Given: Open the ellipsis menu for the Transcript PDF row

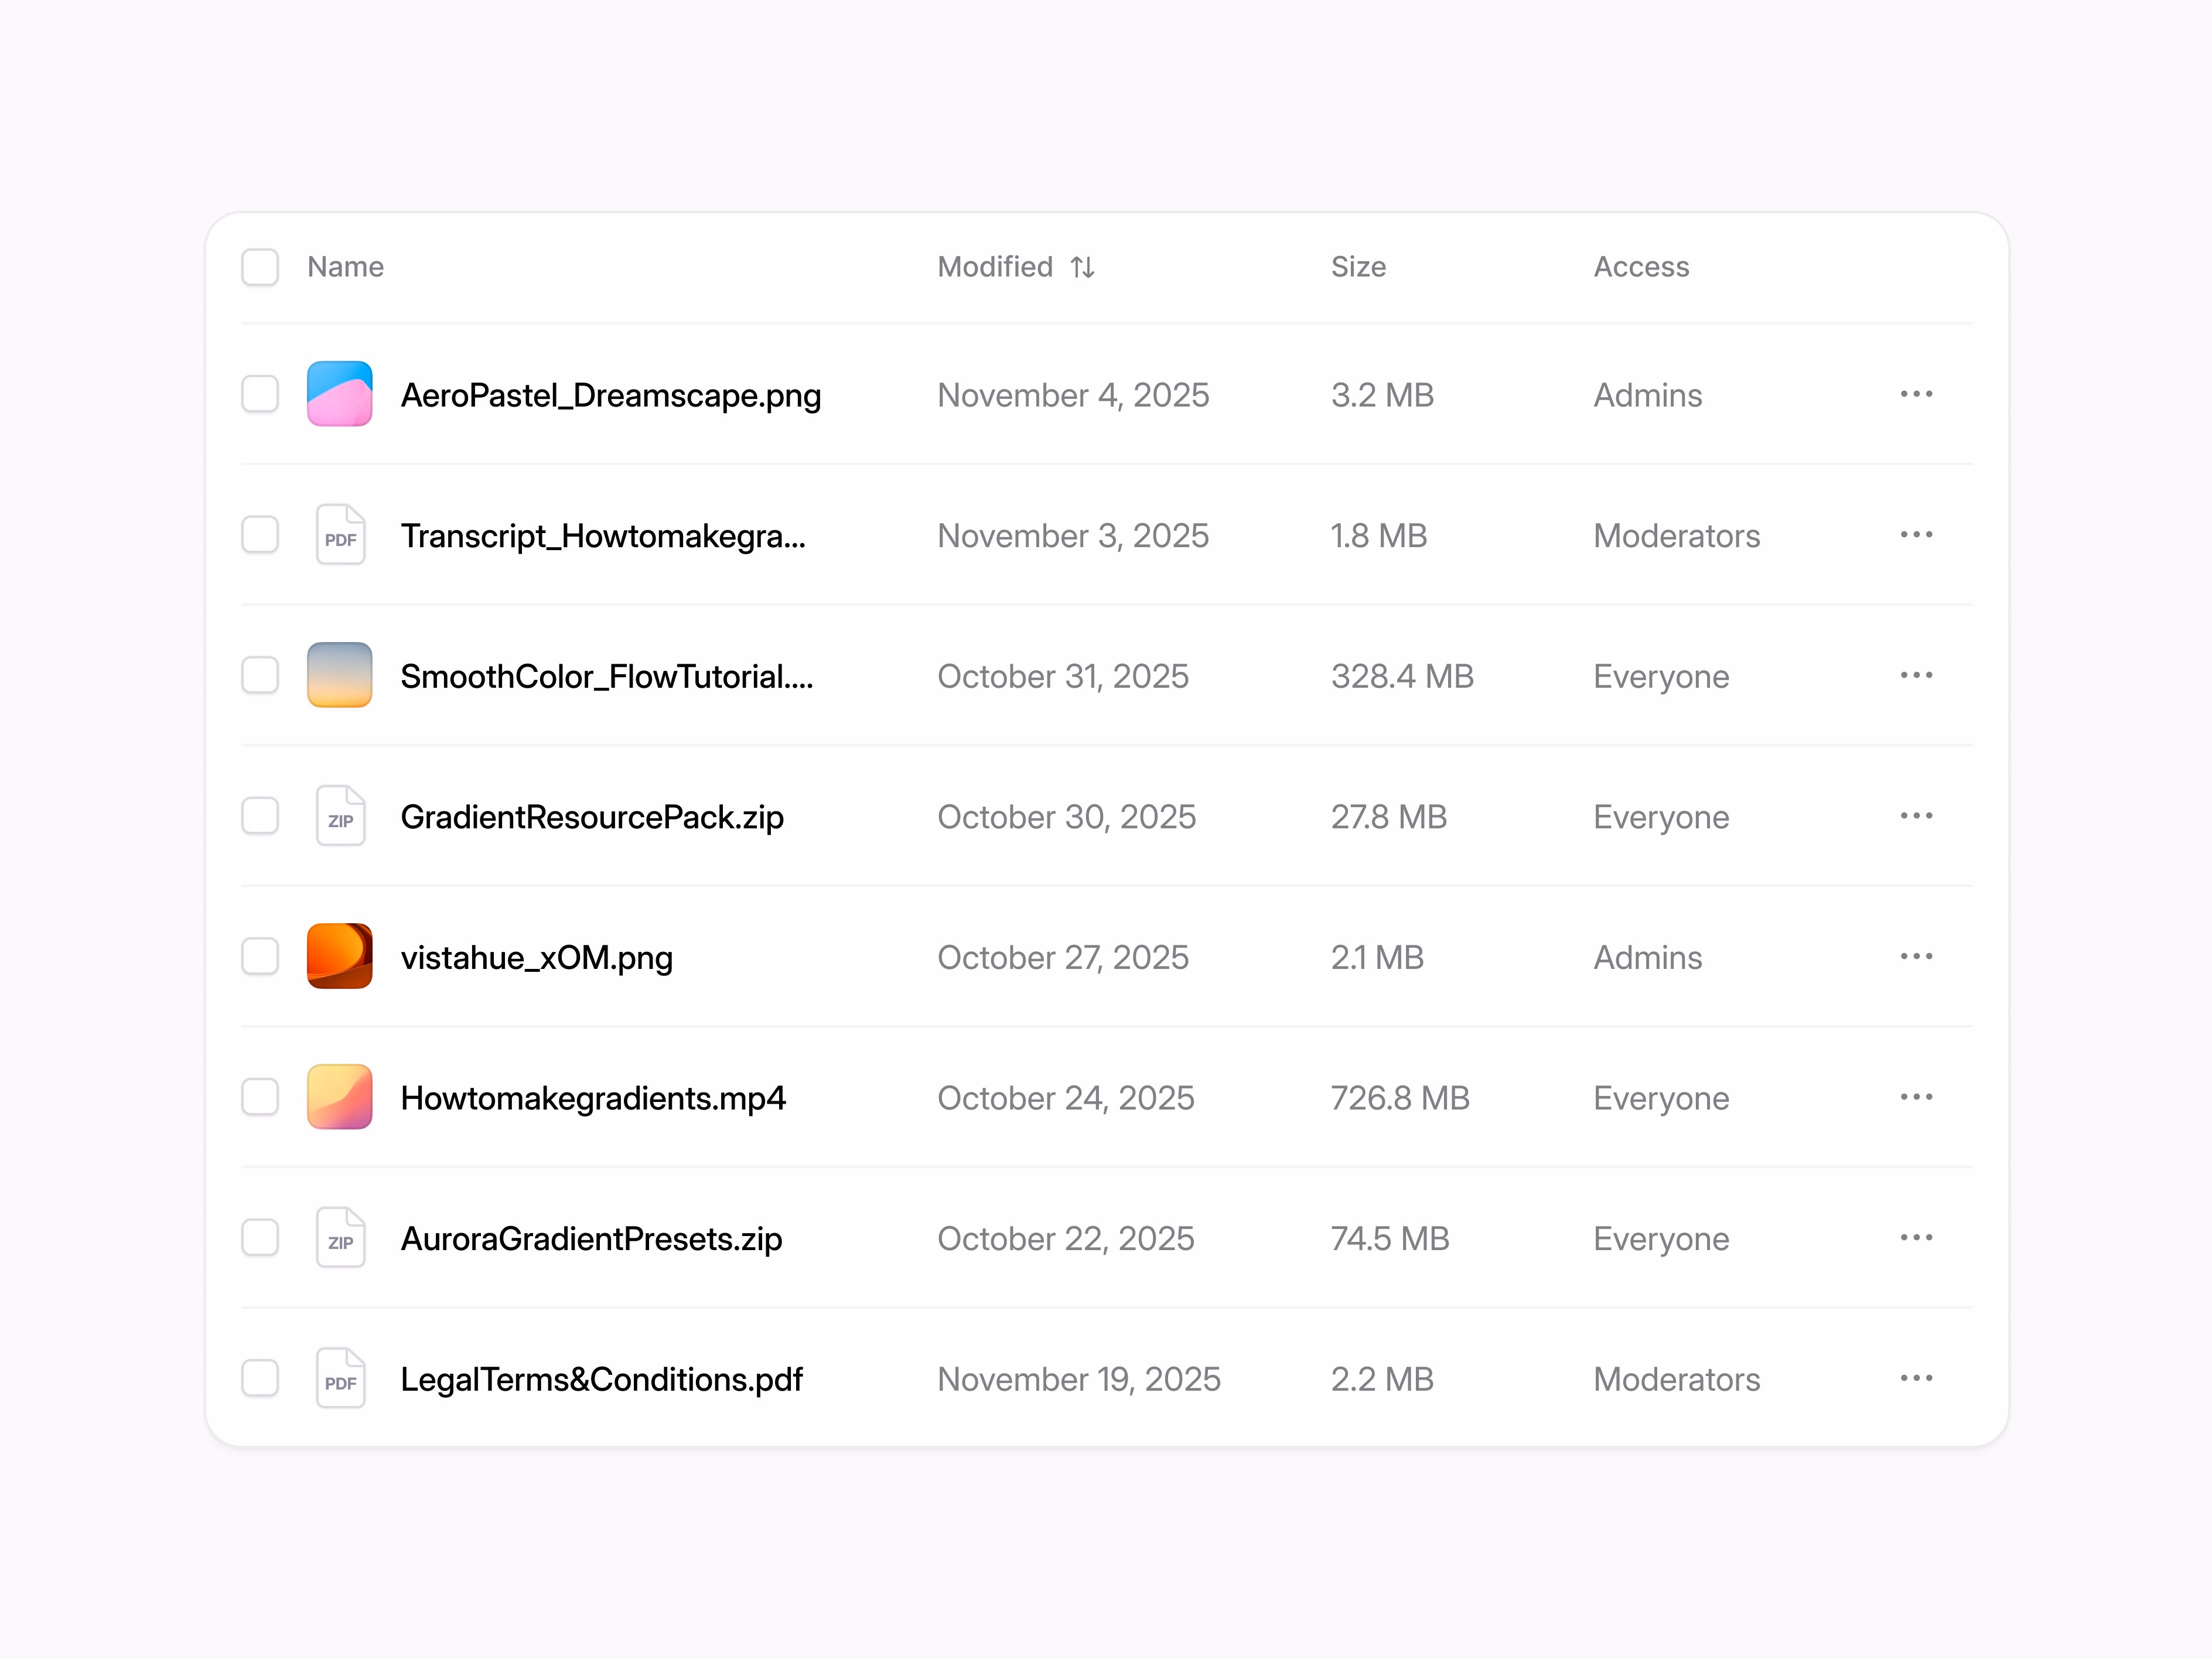Looking at the screenshot, I should [x=1916, y=535].
